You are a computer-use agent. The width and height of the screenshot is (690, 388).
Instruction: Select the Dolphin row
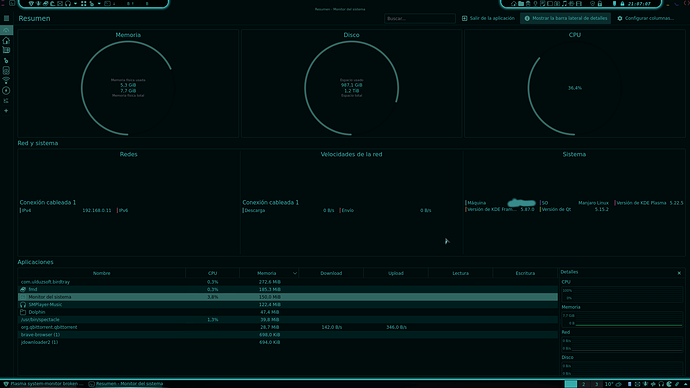click(288, 312)
